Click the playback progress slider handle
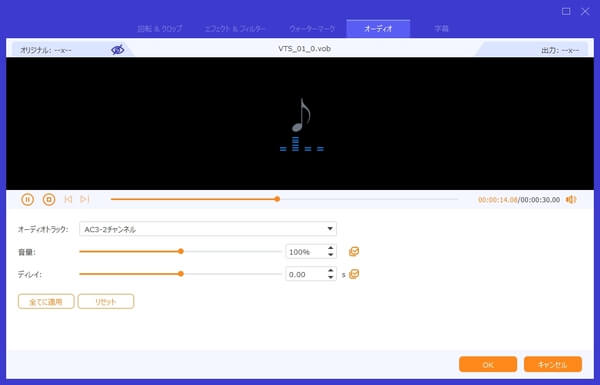 pyautogui.click(x=277, y=199)
